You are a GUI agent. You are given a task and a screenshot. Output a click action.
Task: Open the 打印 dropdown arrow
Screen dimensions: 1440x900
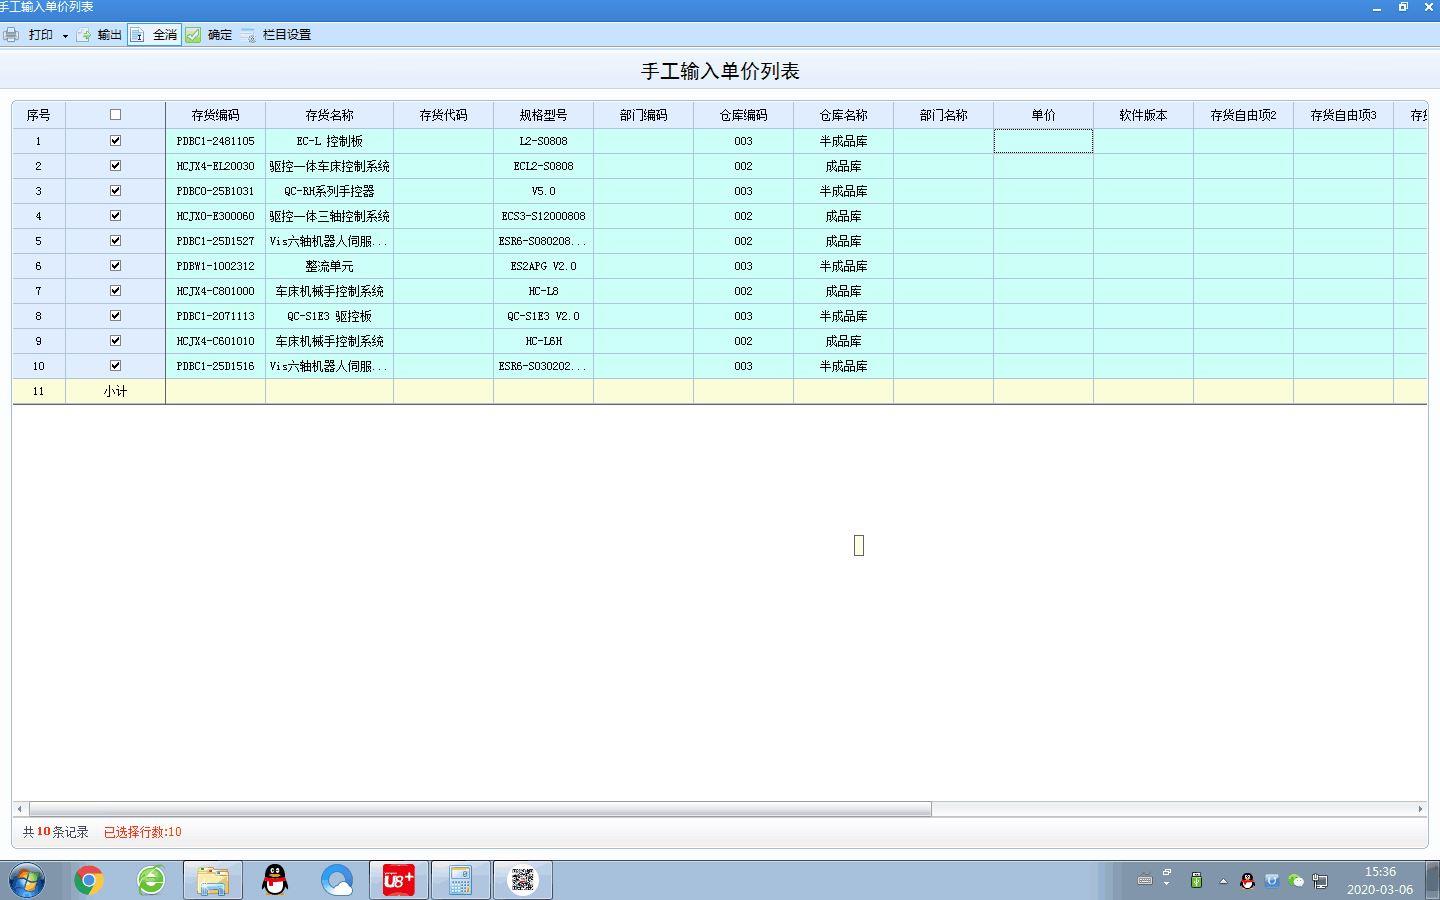click(65, 36)
